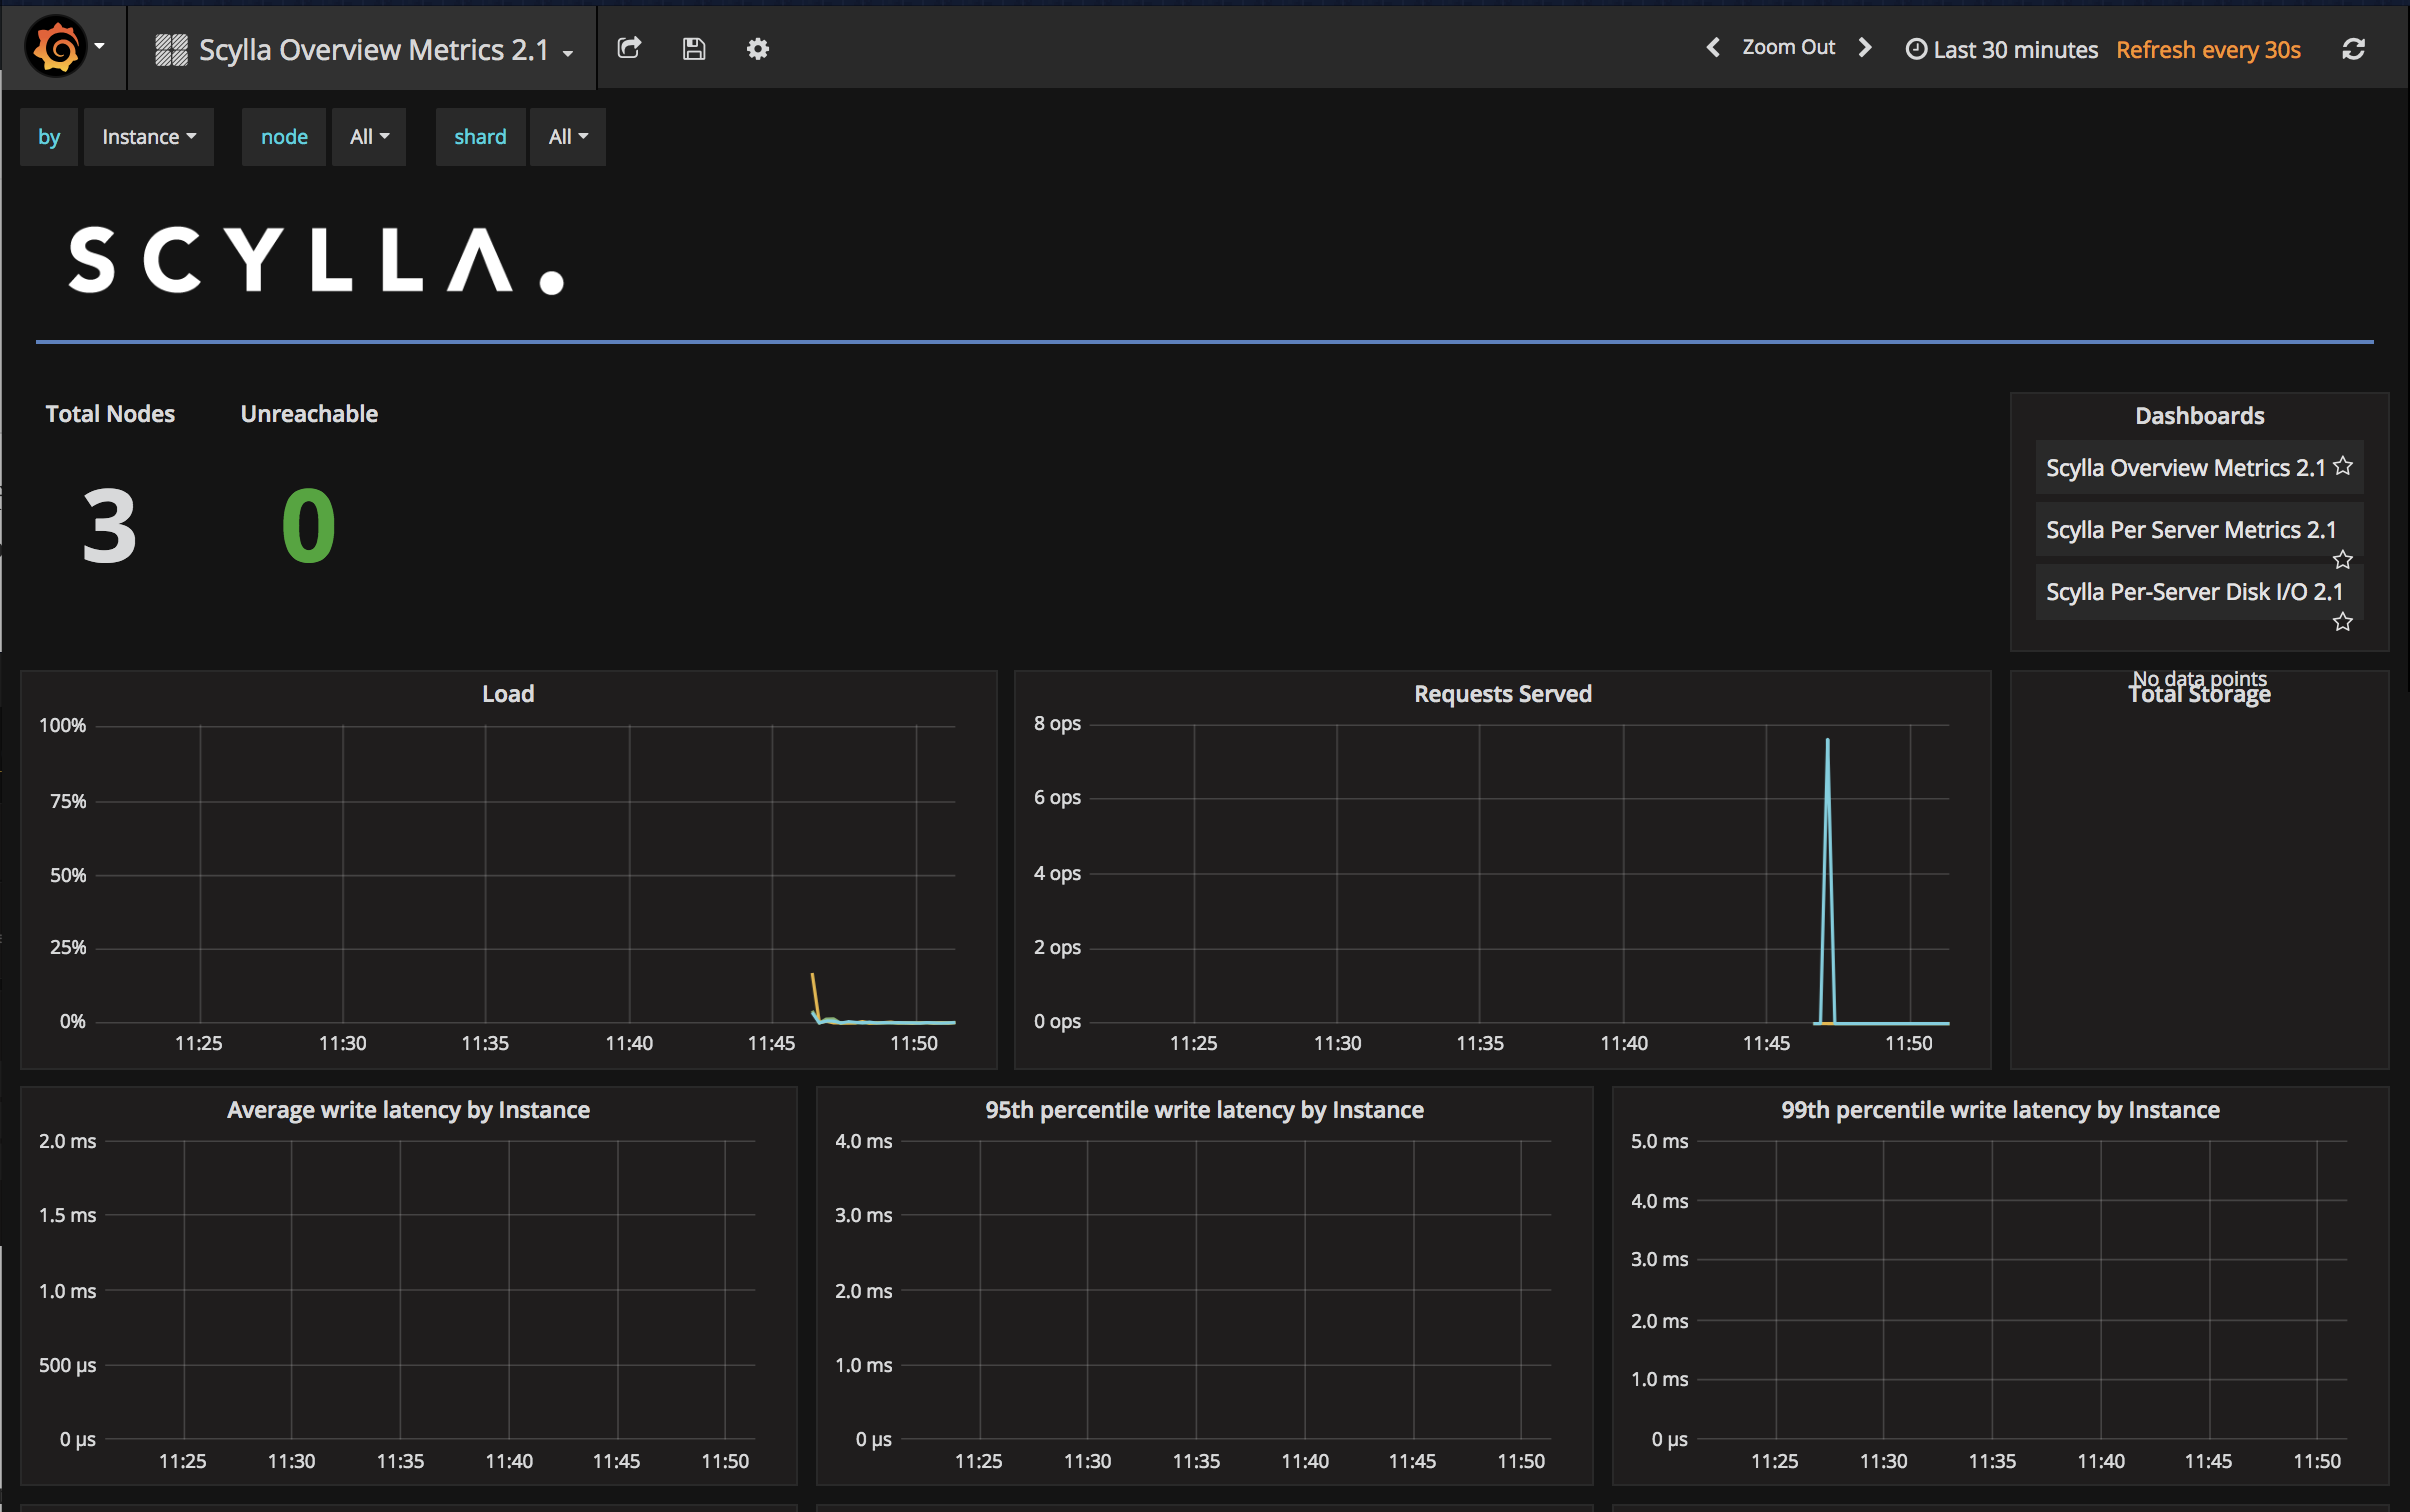2410x1512 pixels.
Task: Click the share dashboard icon
Action: 629,47
